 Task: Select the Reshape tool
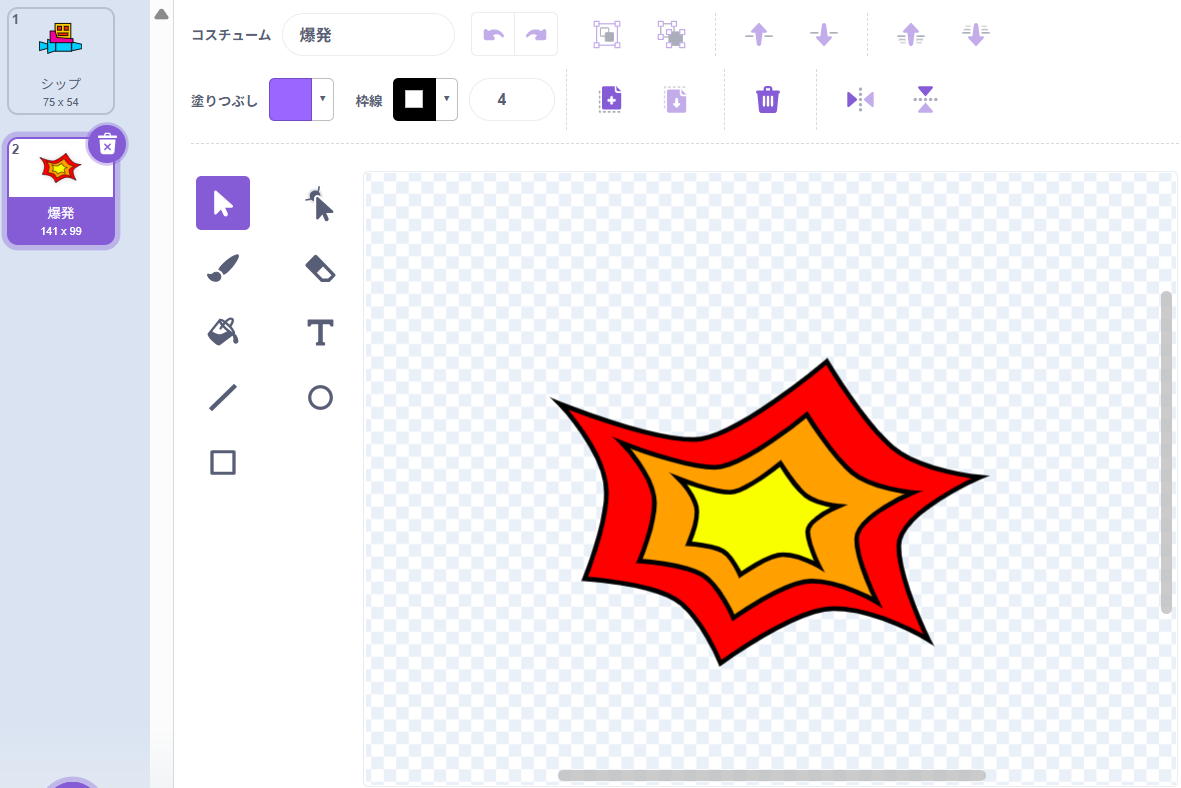click(320, 203)
